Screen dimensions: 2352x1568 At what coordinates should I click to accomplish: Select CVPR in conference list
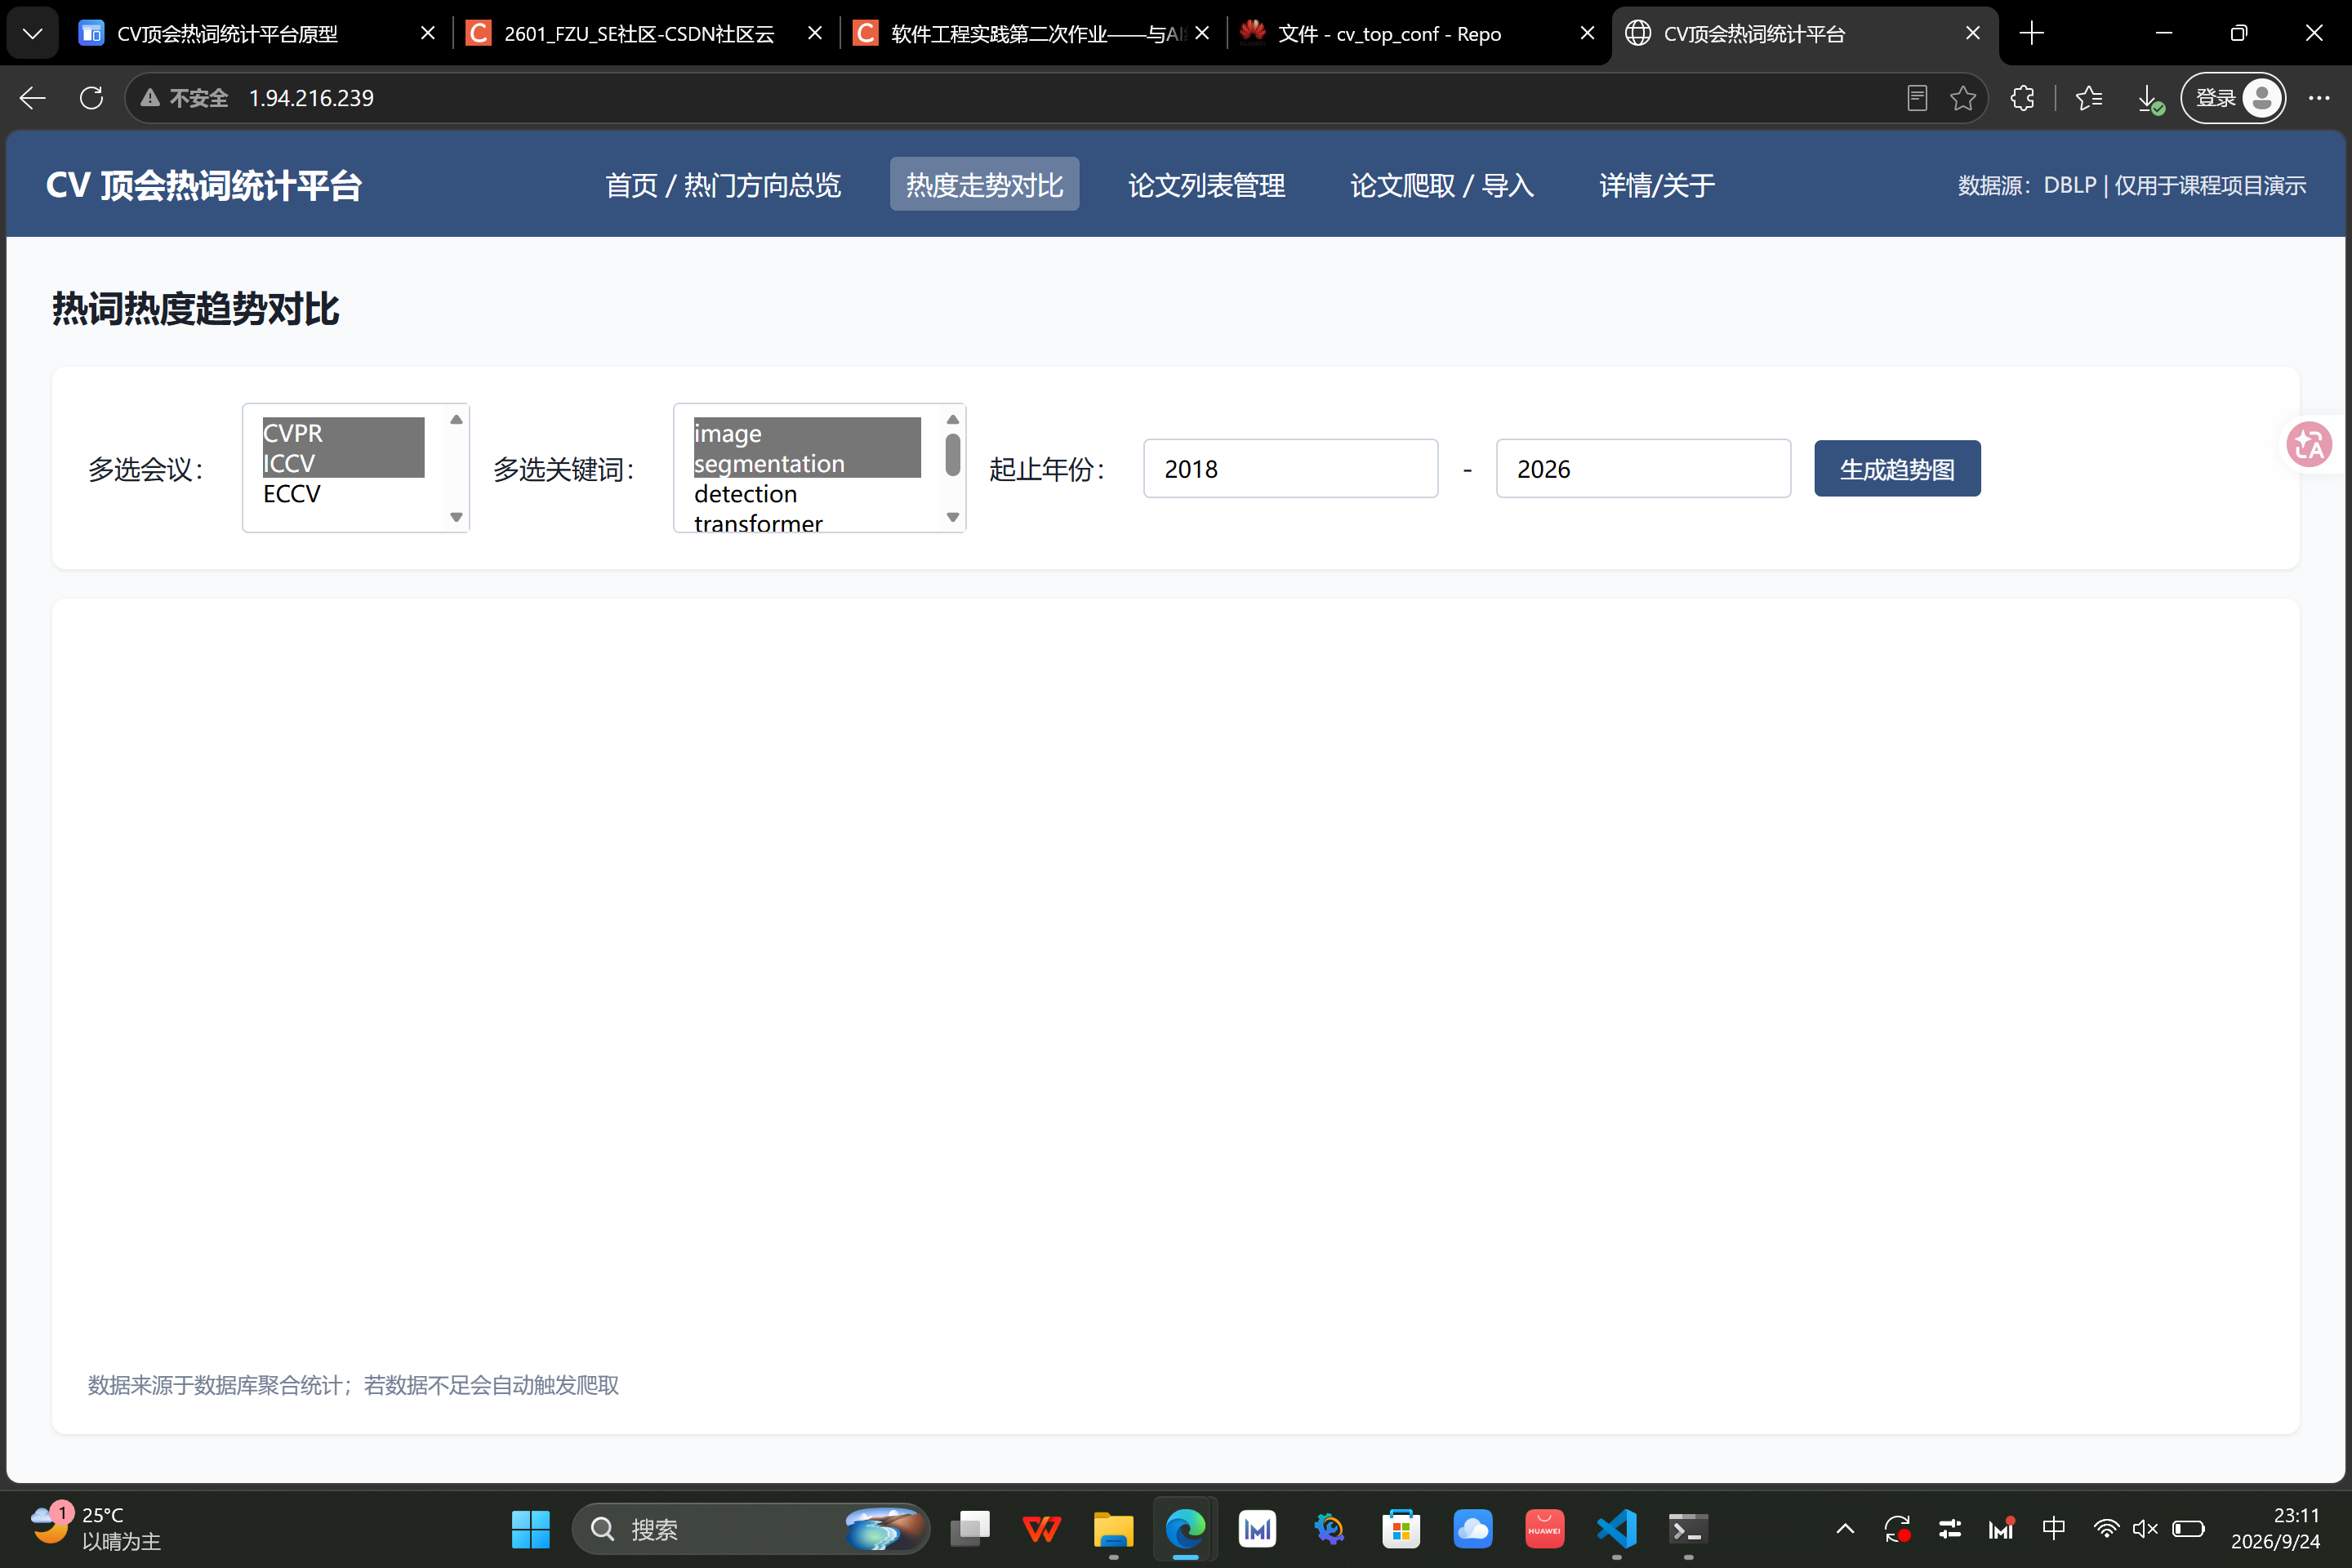pyautogui.click(x=343, y=433)
